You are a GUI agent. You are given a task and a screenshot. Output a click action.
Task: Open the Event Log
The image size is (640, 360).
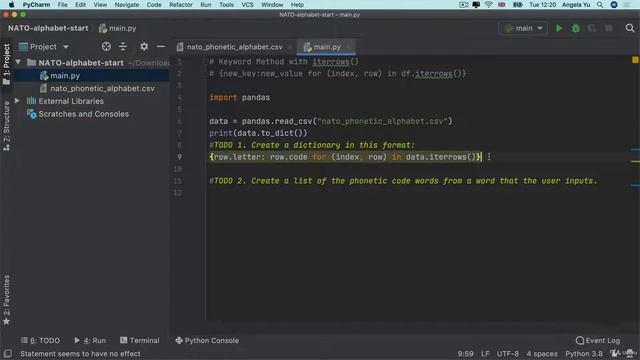point(598,340)
